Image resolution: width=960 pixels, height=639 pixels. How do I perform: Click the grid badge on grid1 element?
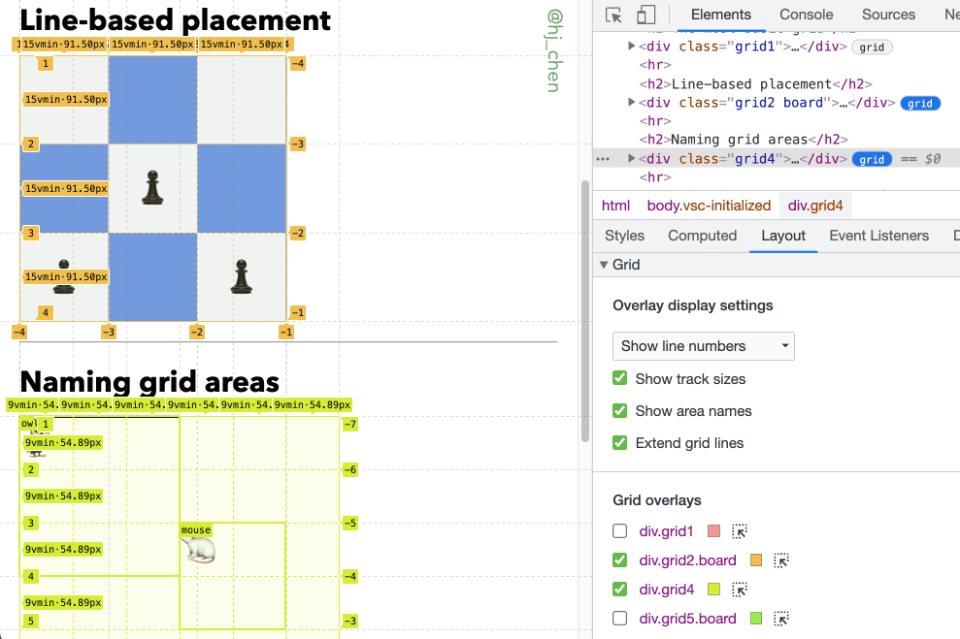[x=872, y=47]
